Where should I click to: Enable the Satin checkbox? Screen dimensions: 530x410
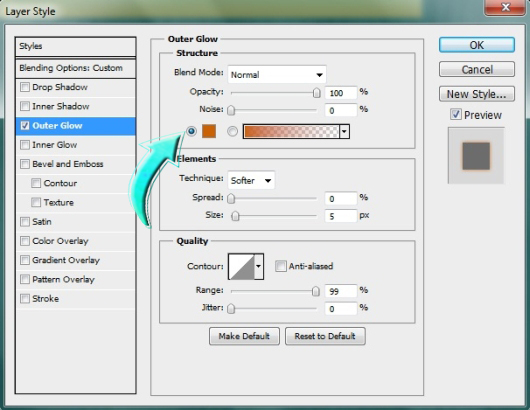coord(25,222)
